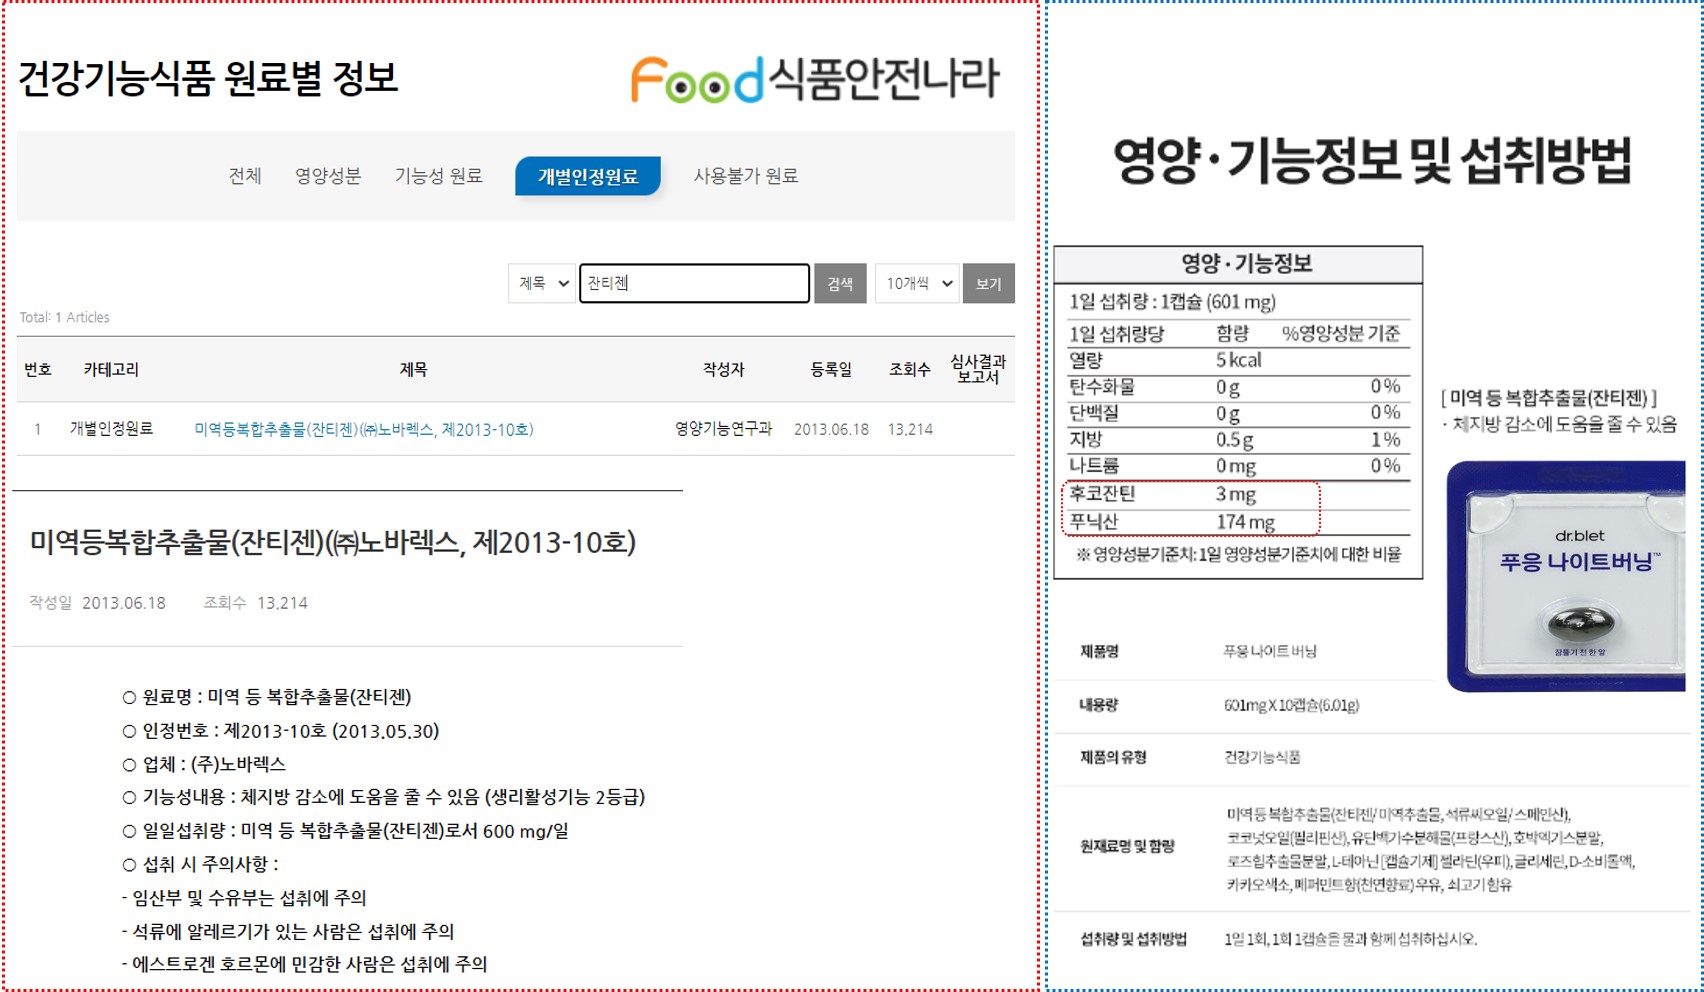Screen dimensions: 1704x992
Task: Click the 석류에 알레르기가 있는 사람 line
Action: (x=288, y=931)
